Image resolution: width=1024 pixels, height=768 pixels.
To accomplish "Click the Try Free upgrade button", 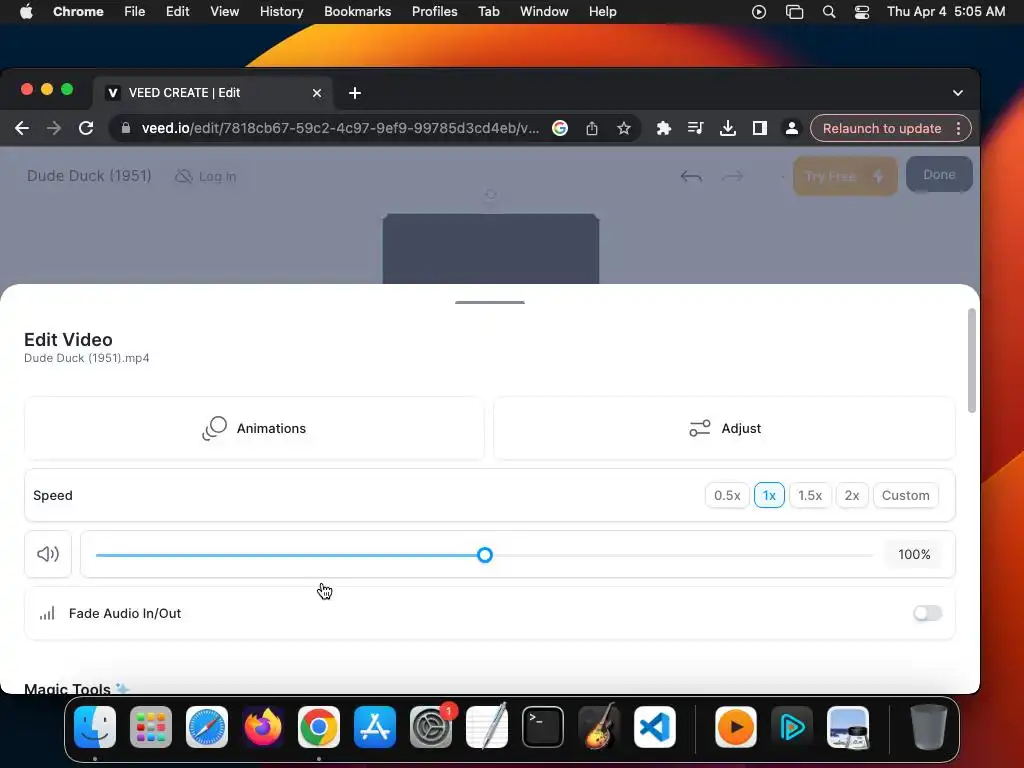I will (845, 176).
